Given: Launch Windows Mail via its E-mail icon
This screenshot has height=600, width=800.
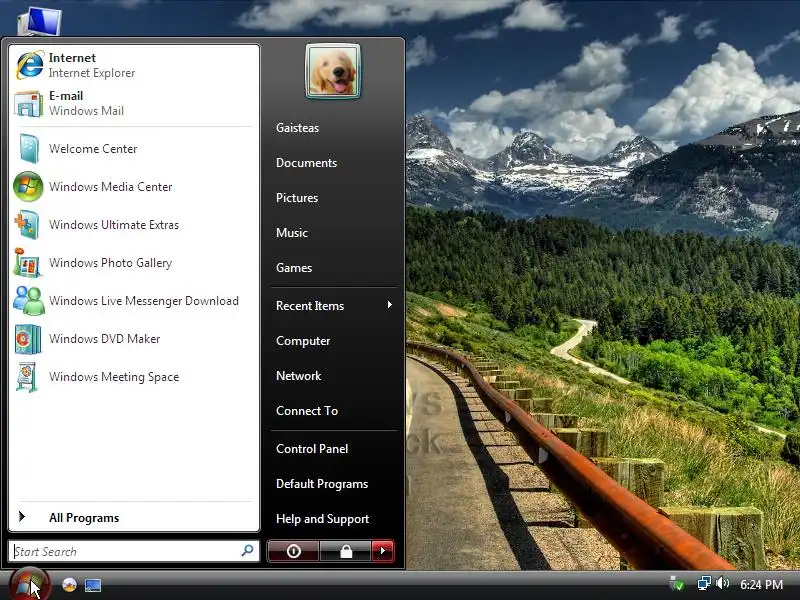Looking at the screenshot, I should (x=28, y=104).
